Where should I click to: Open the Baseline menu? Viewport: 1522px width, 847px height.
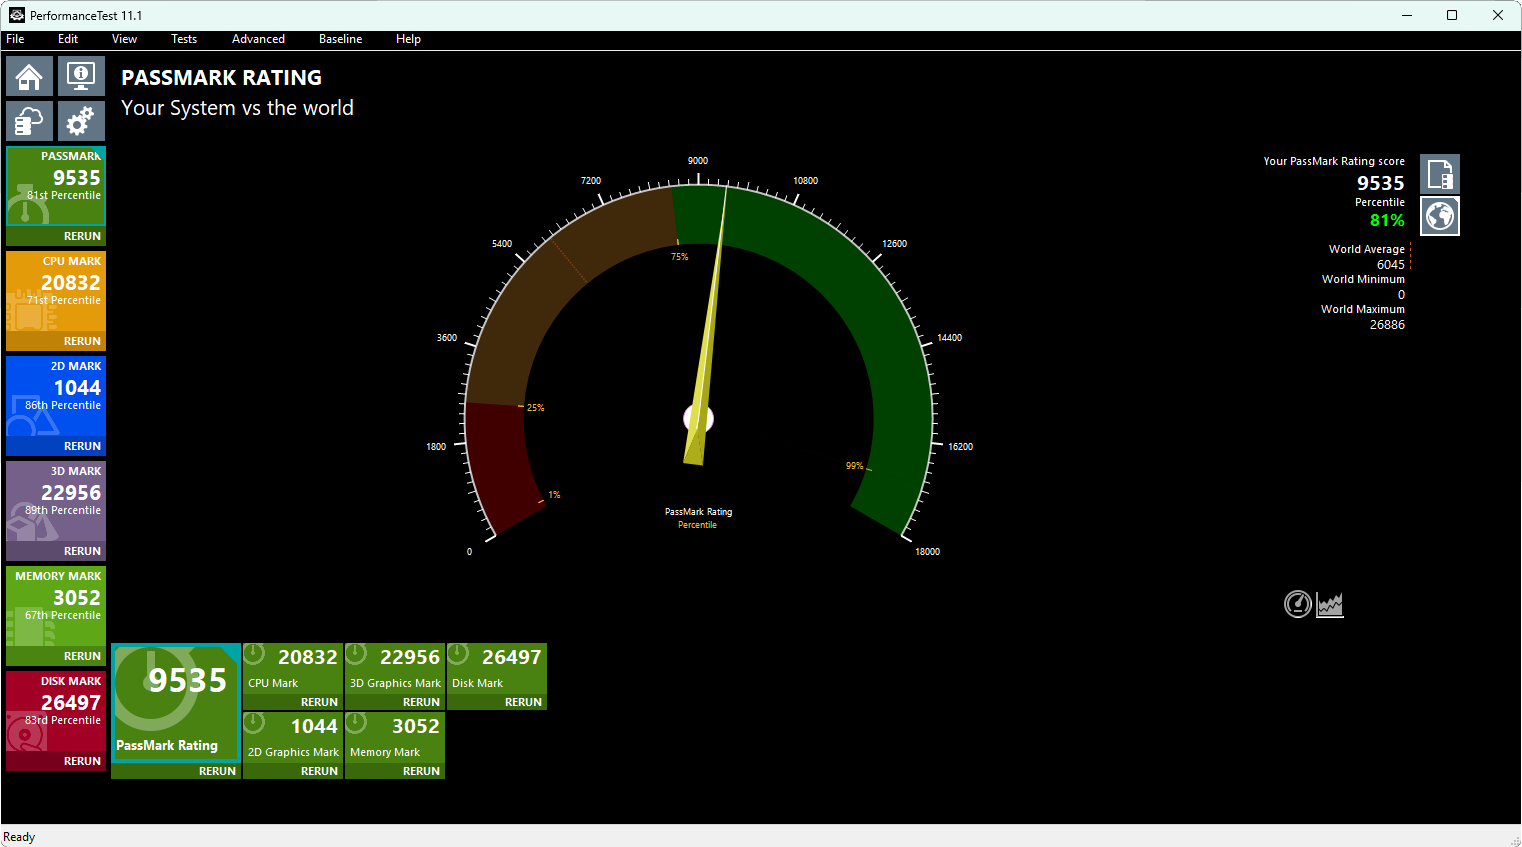(340, 39)
